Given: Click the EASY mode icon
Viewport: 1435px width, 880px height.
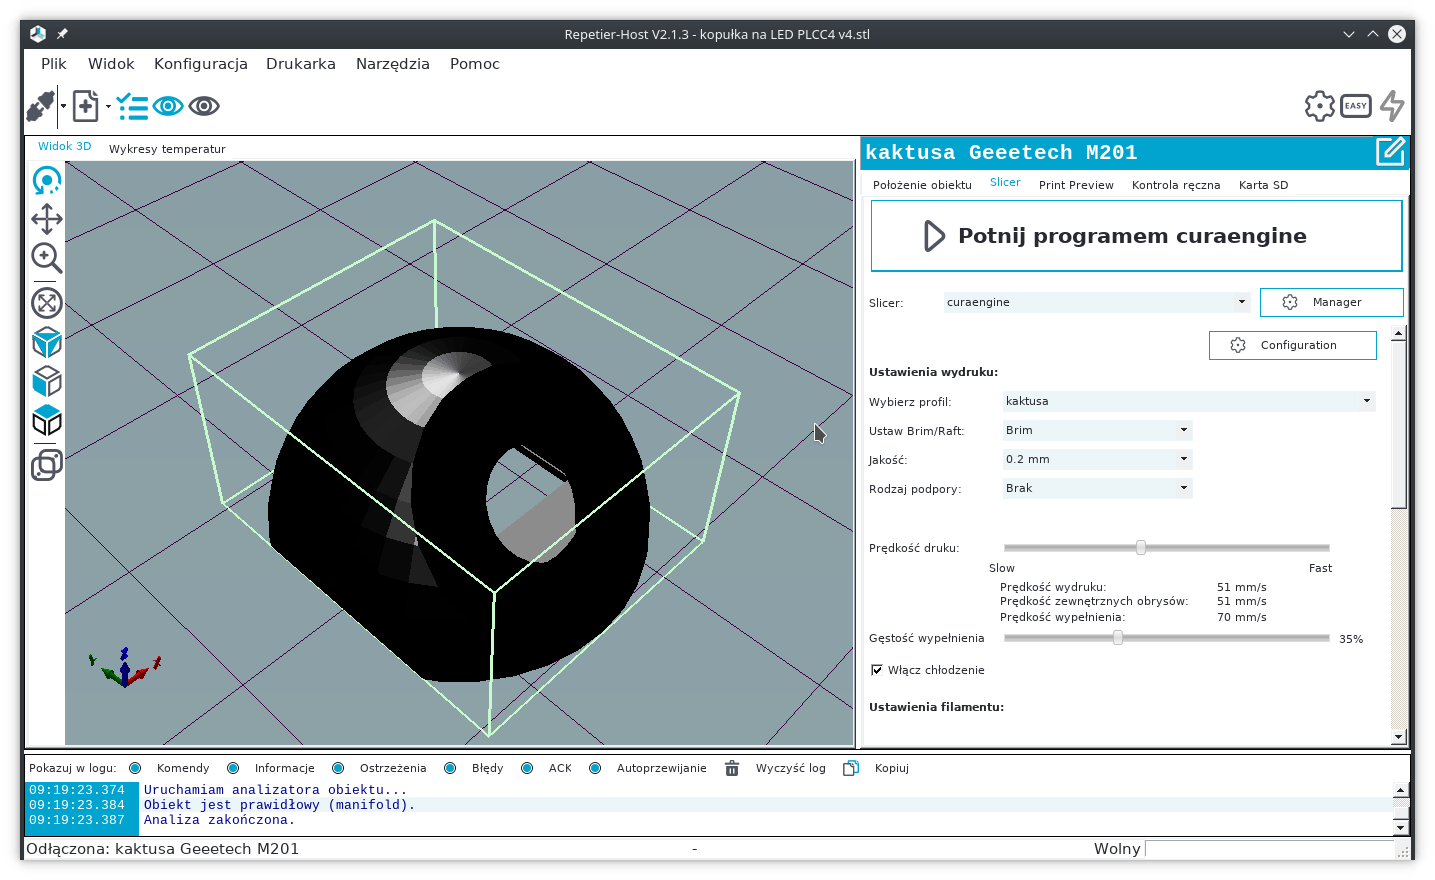Looking at the screenshot, I should pos(1356,105).
